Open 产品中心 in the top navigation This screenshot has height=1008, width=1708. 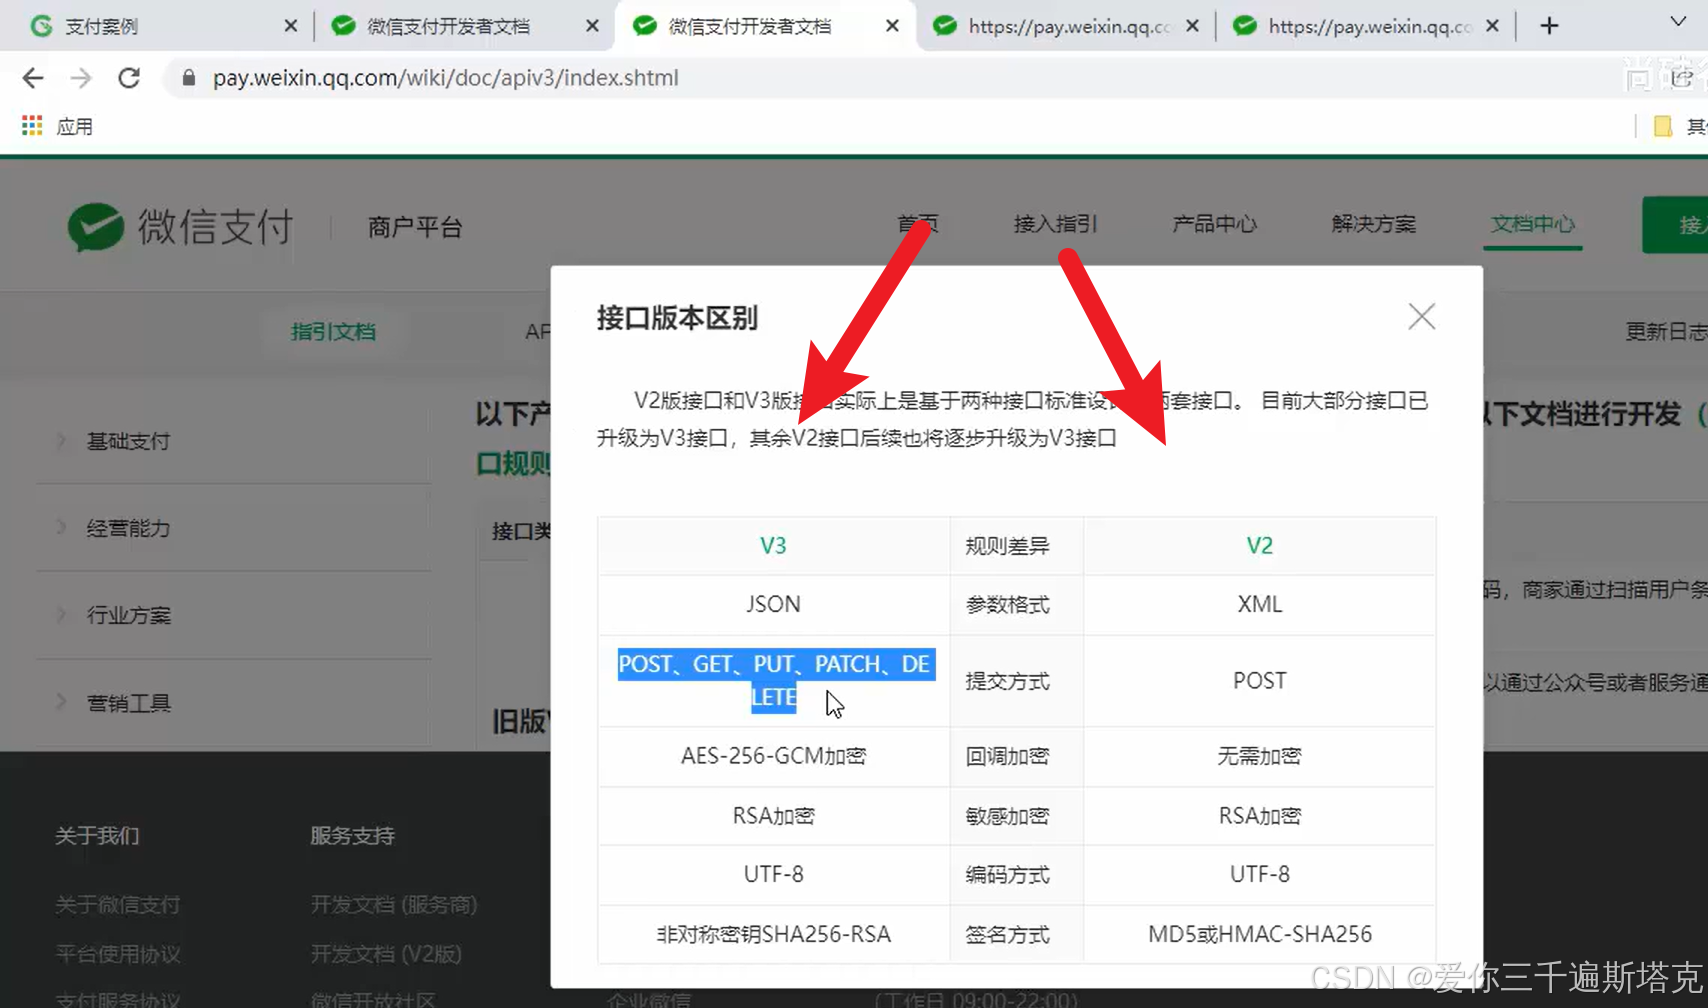click(x=1214, y=224)
